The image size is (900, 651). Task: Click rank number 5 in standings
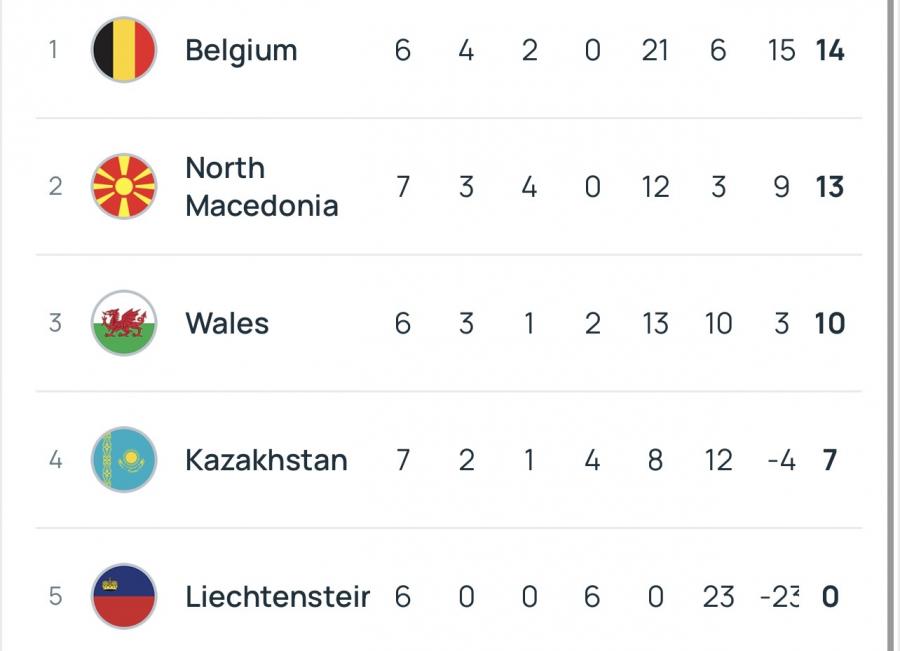click(55, 597)
